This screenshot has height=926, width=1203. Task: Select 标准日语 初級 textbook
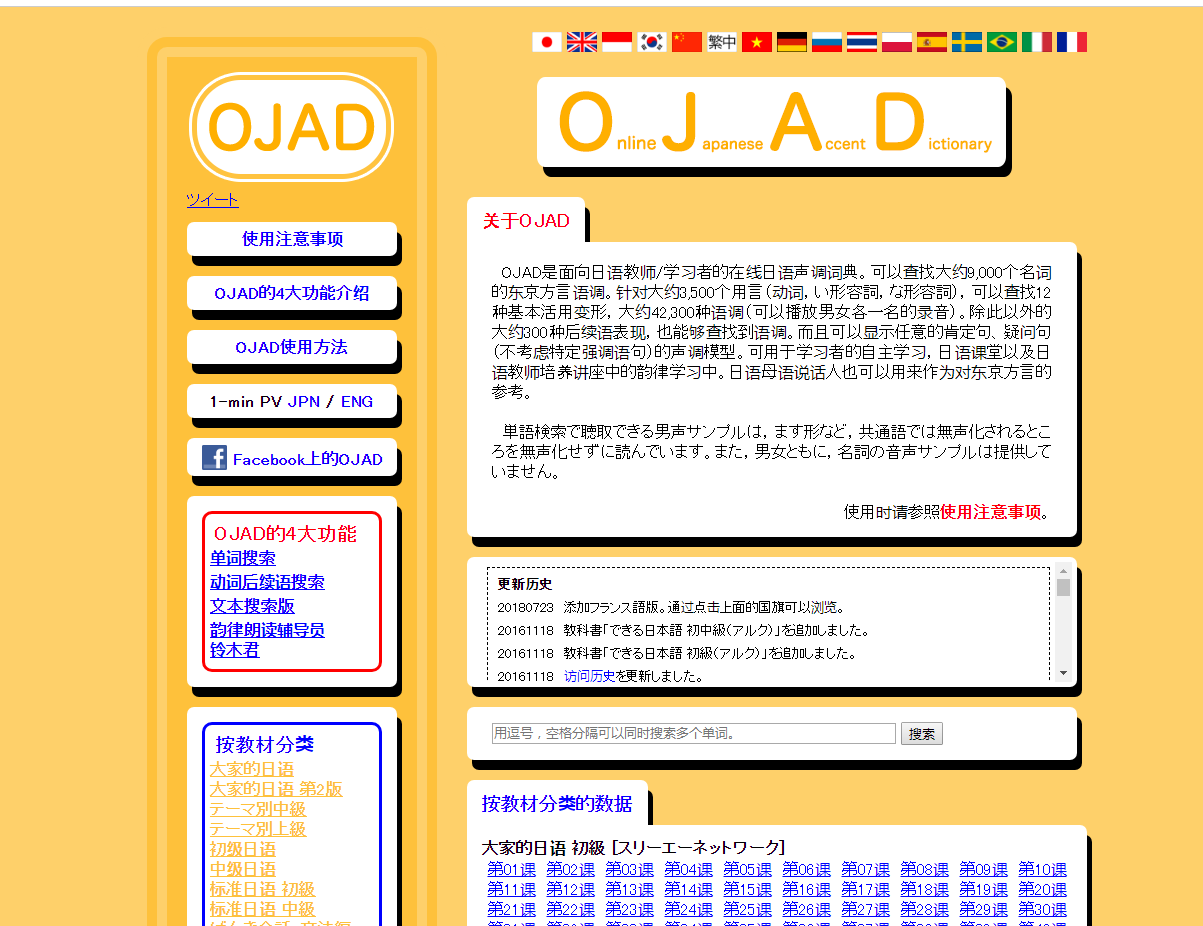click(x=262, y=889)
